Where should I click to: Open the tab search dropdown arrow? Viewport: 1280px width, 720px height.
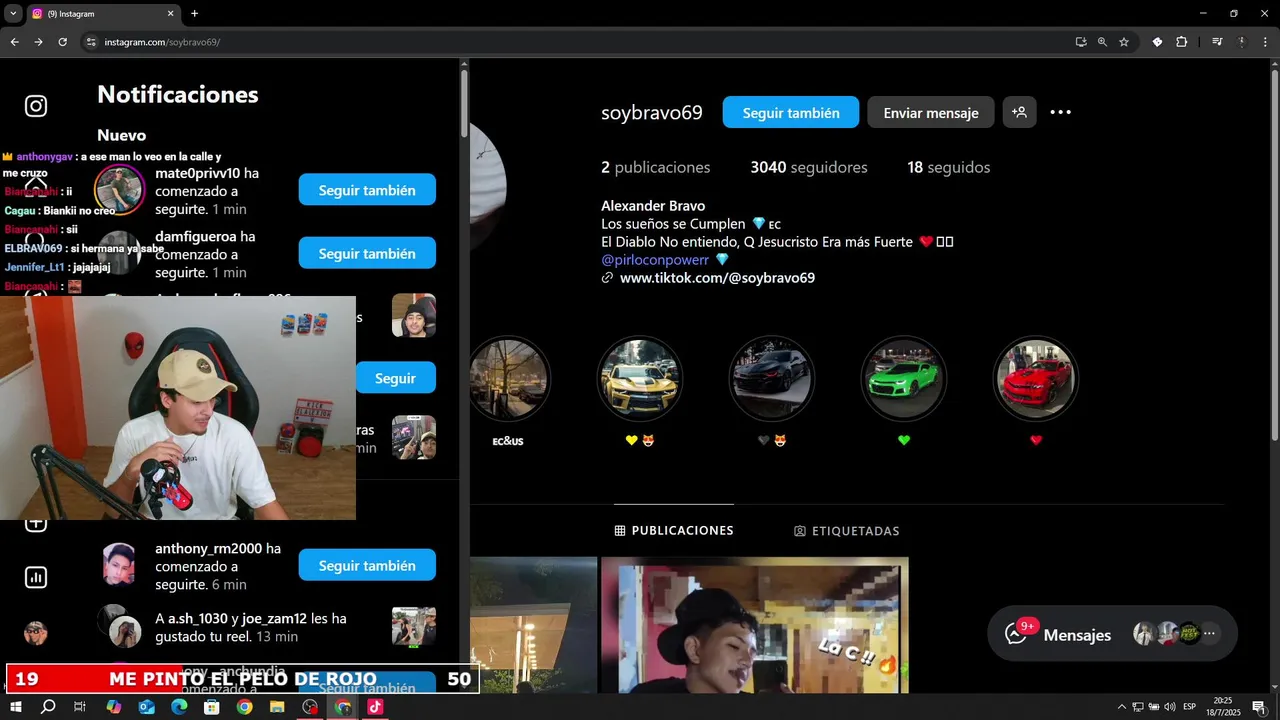click(13, 13)
